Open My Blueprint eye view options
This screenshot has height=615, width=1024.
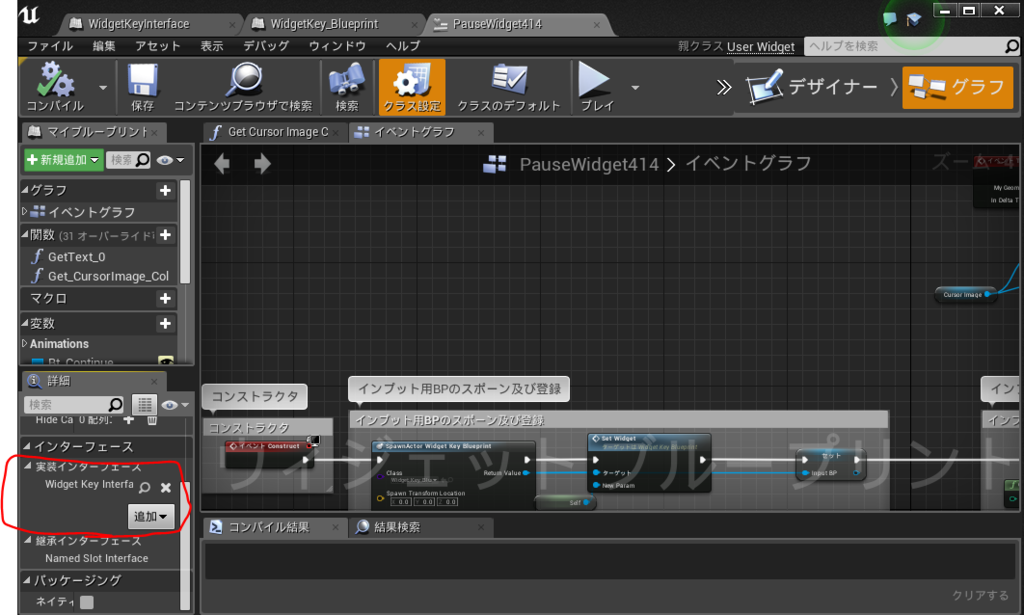coord(170,160)
